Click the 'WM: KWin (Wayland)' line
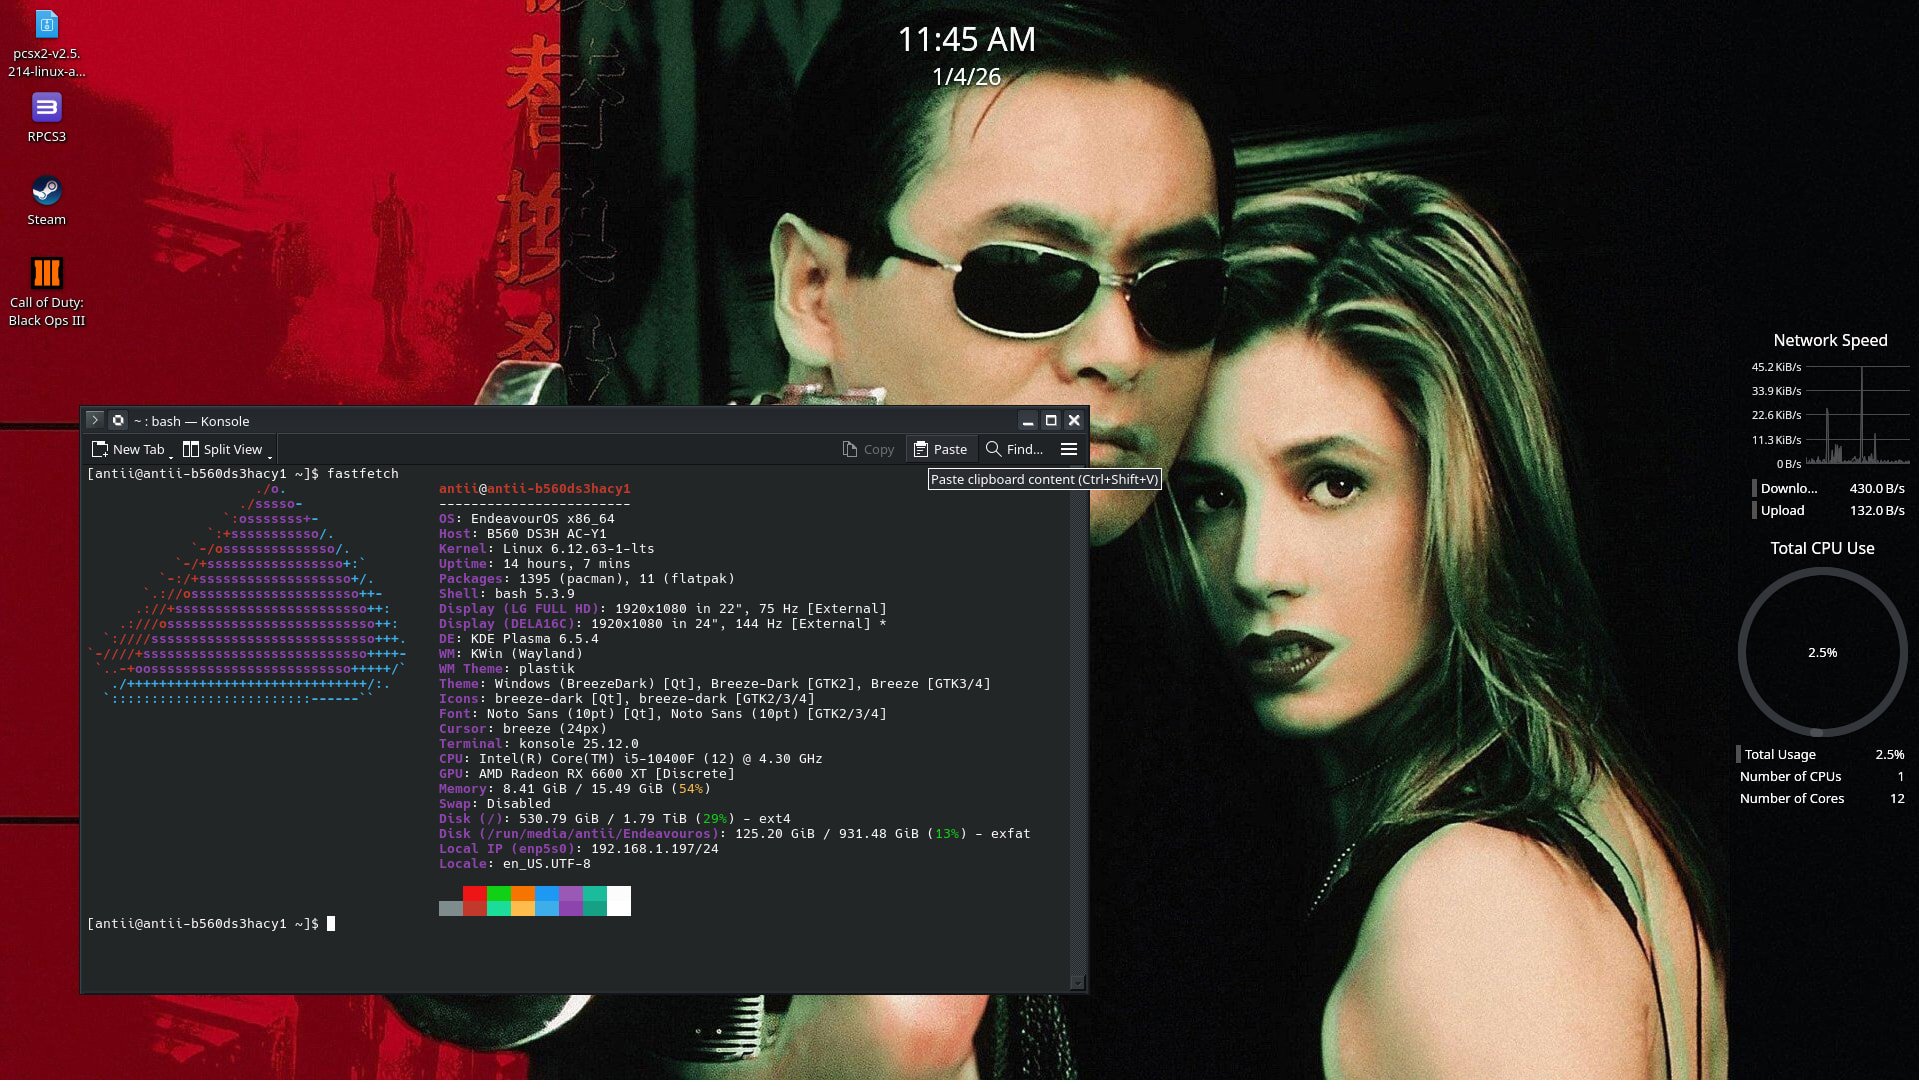This screenshot has width=1919, height=1080. [511, 653]
